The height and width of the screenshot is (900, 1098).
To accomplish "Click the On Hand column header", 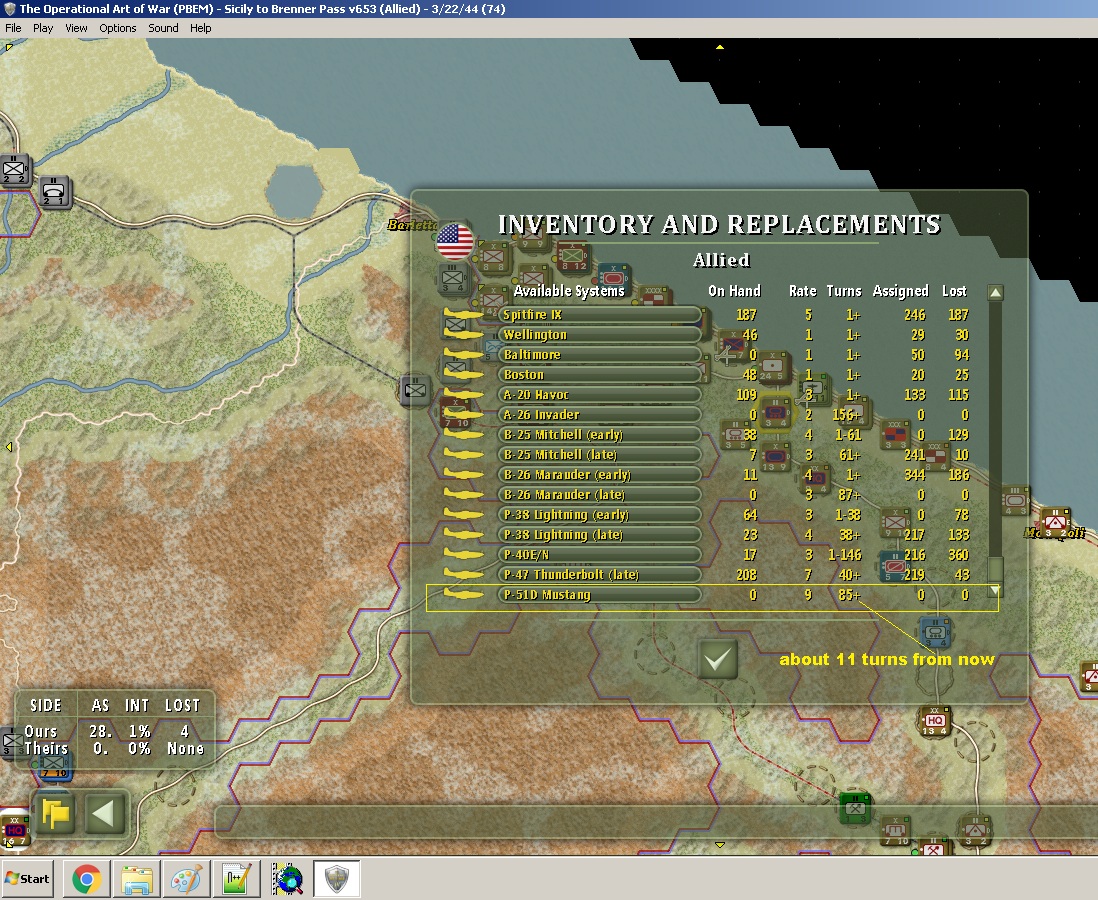I will pyautogui.click(x=734, y=291).
